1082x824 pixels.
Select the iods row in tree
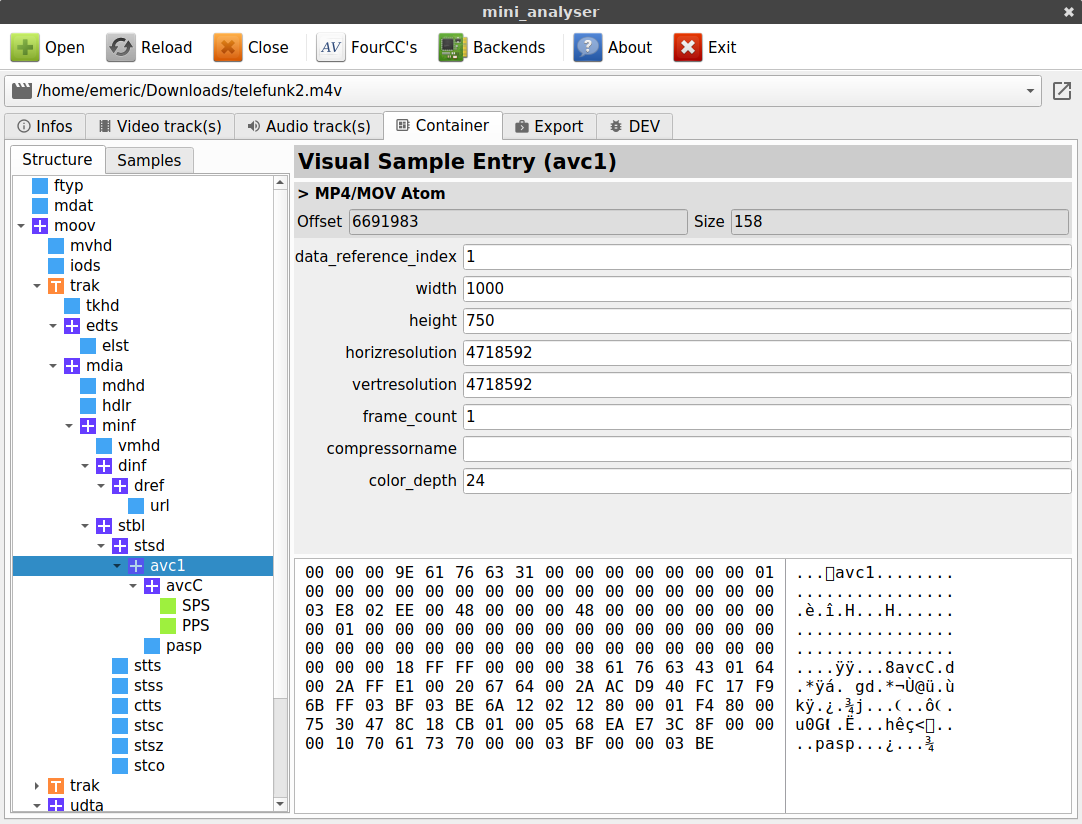(x=143, y=266)
